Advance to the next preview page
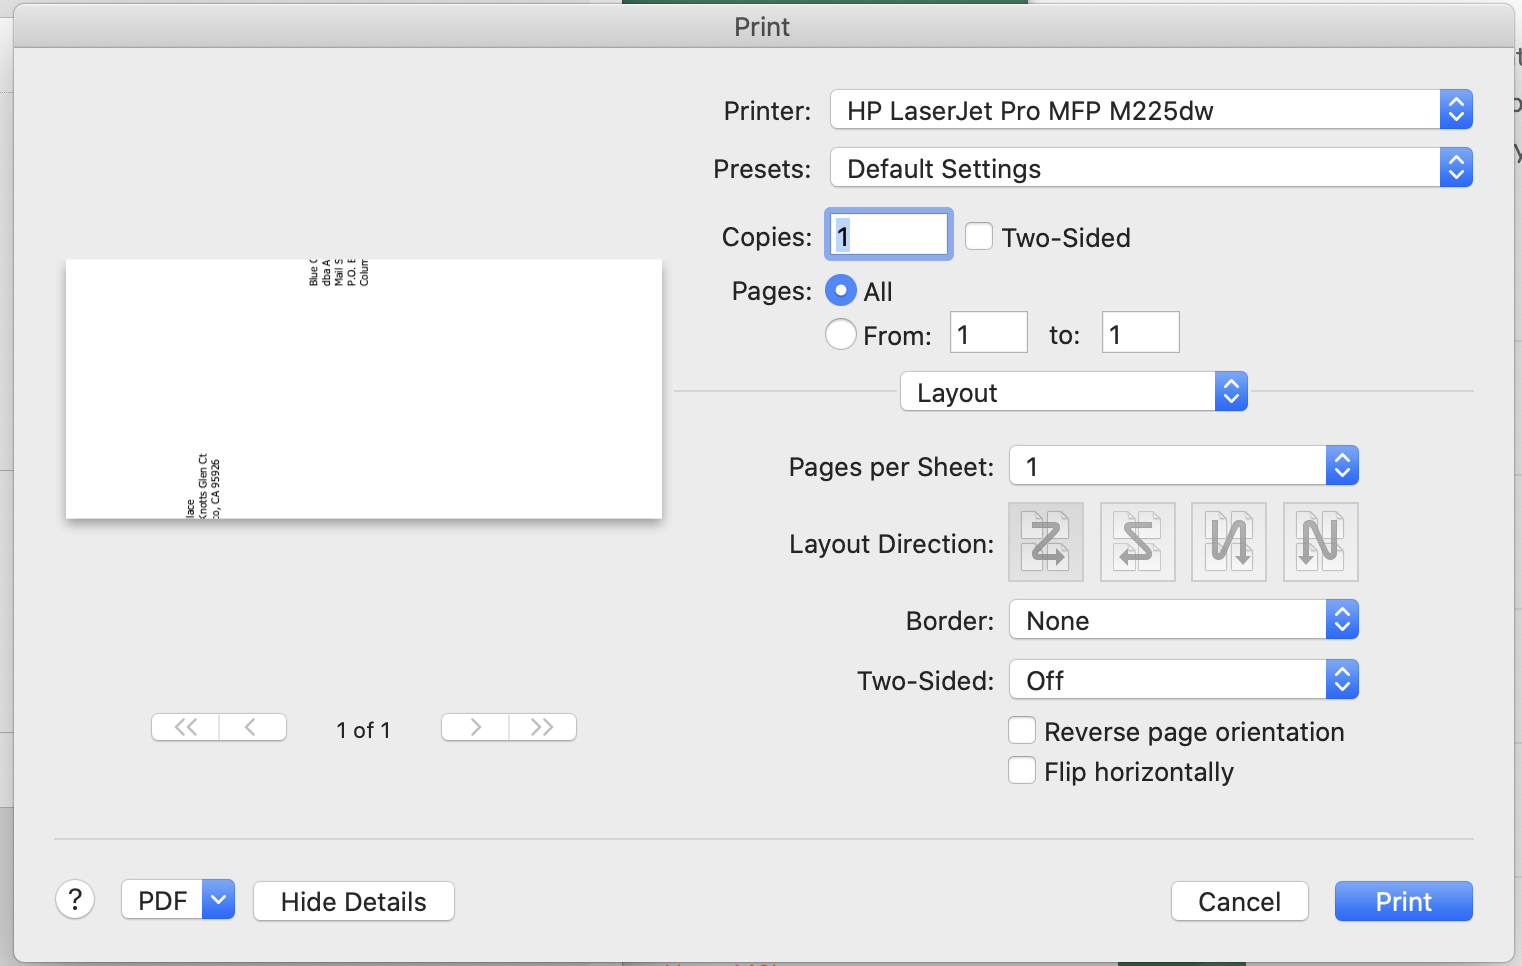Screen dimensions: 1522x966 (x=475, y=727)
